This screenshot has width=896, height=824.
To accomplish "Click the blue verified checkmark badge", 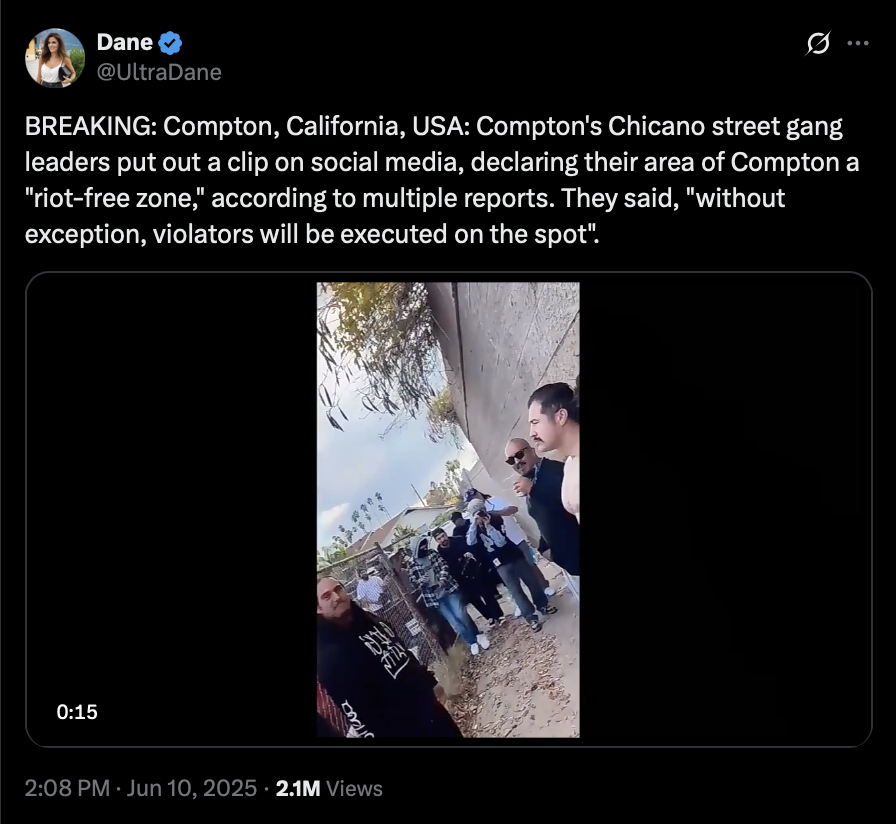I will [170, 43].
